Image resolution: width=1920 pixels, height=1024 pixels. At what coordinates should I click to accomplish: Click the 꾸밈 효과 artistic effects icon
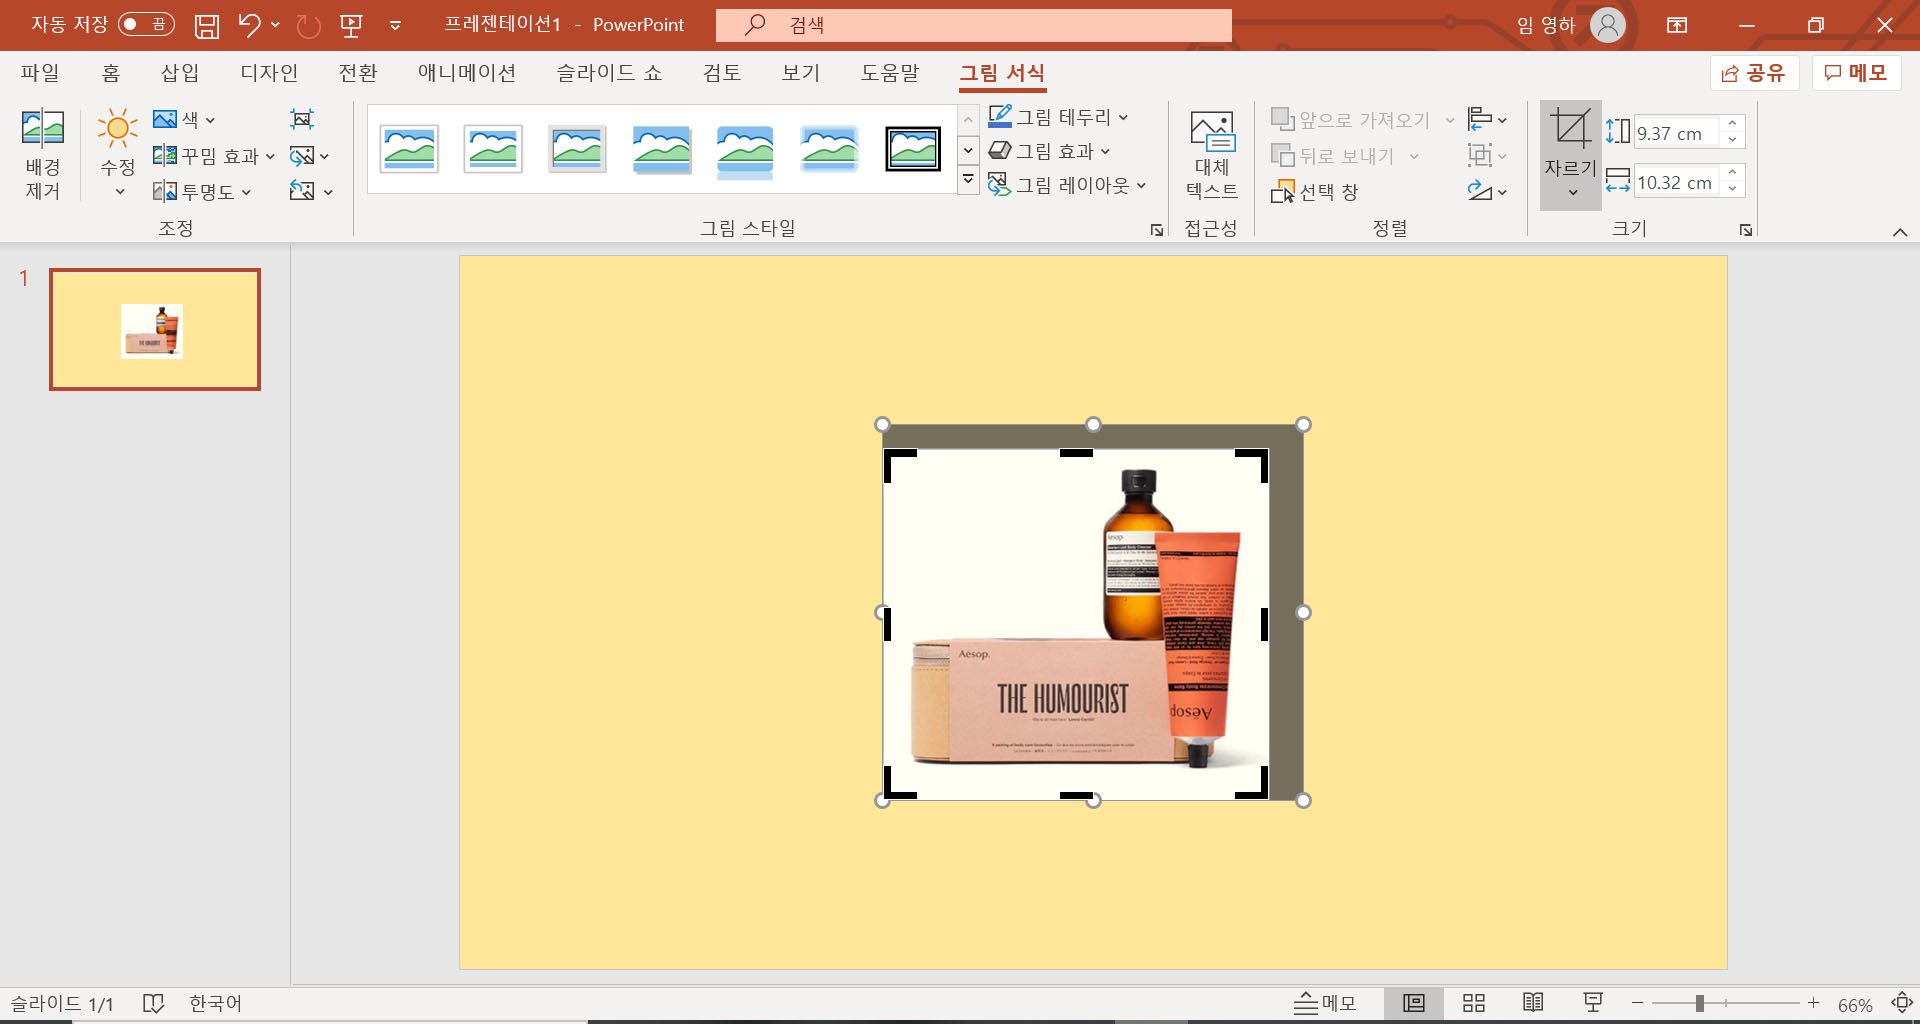click(x=165, y=155)
